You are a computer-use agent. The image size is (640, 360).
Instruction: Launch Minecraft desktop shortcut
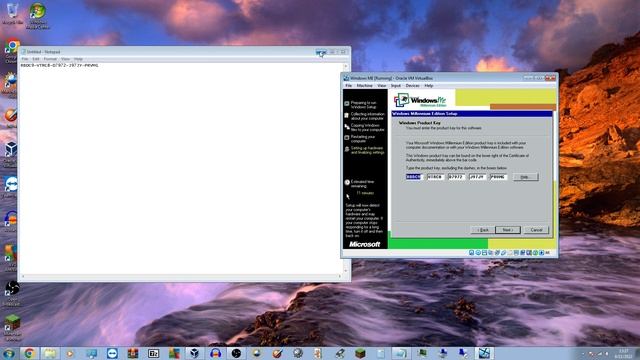[11, 327]
